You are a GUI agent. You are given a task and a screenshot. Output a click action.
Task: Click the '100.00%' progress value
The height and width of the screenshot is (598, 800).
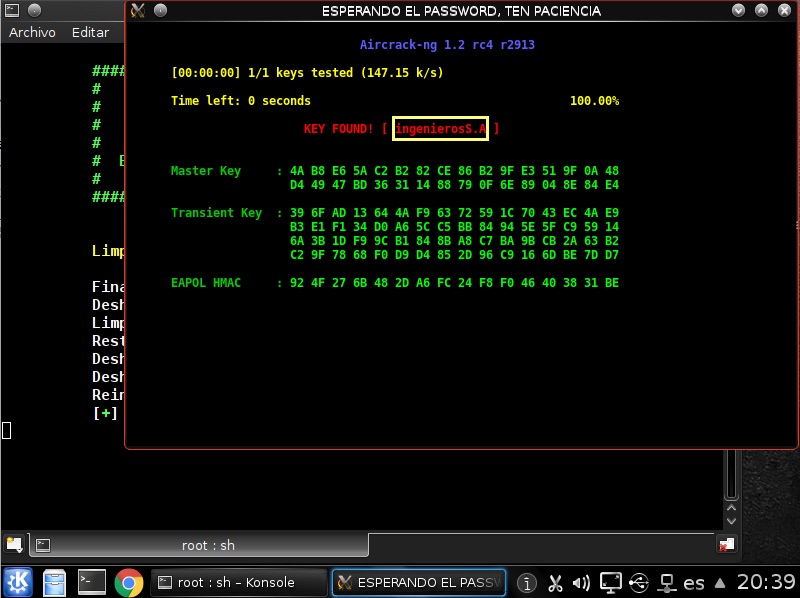(594, 101)
